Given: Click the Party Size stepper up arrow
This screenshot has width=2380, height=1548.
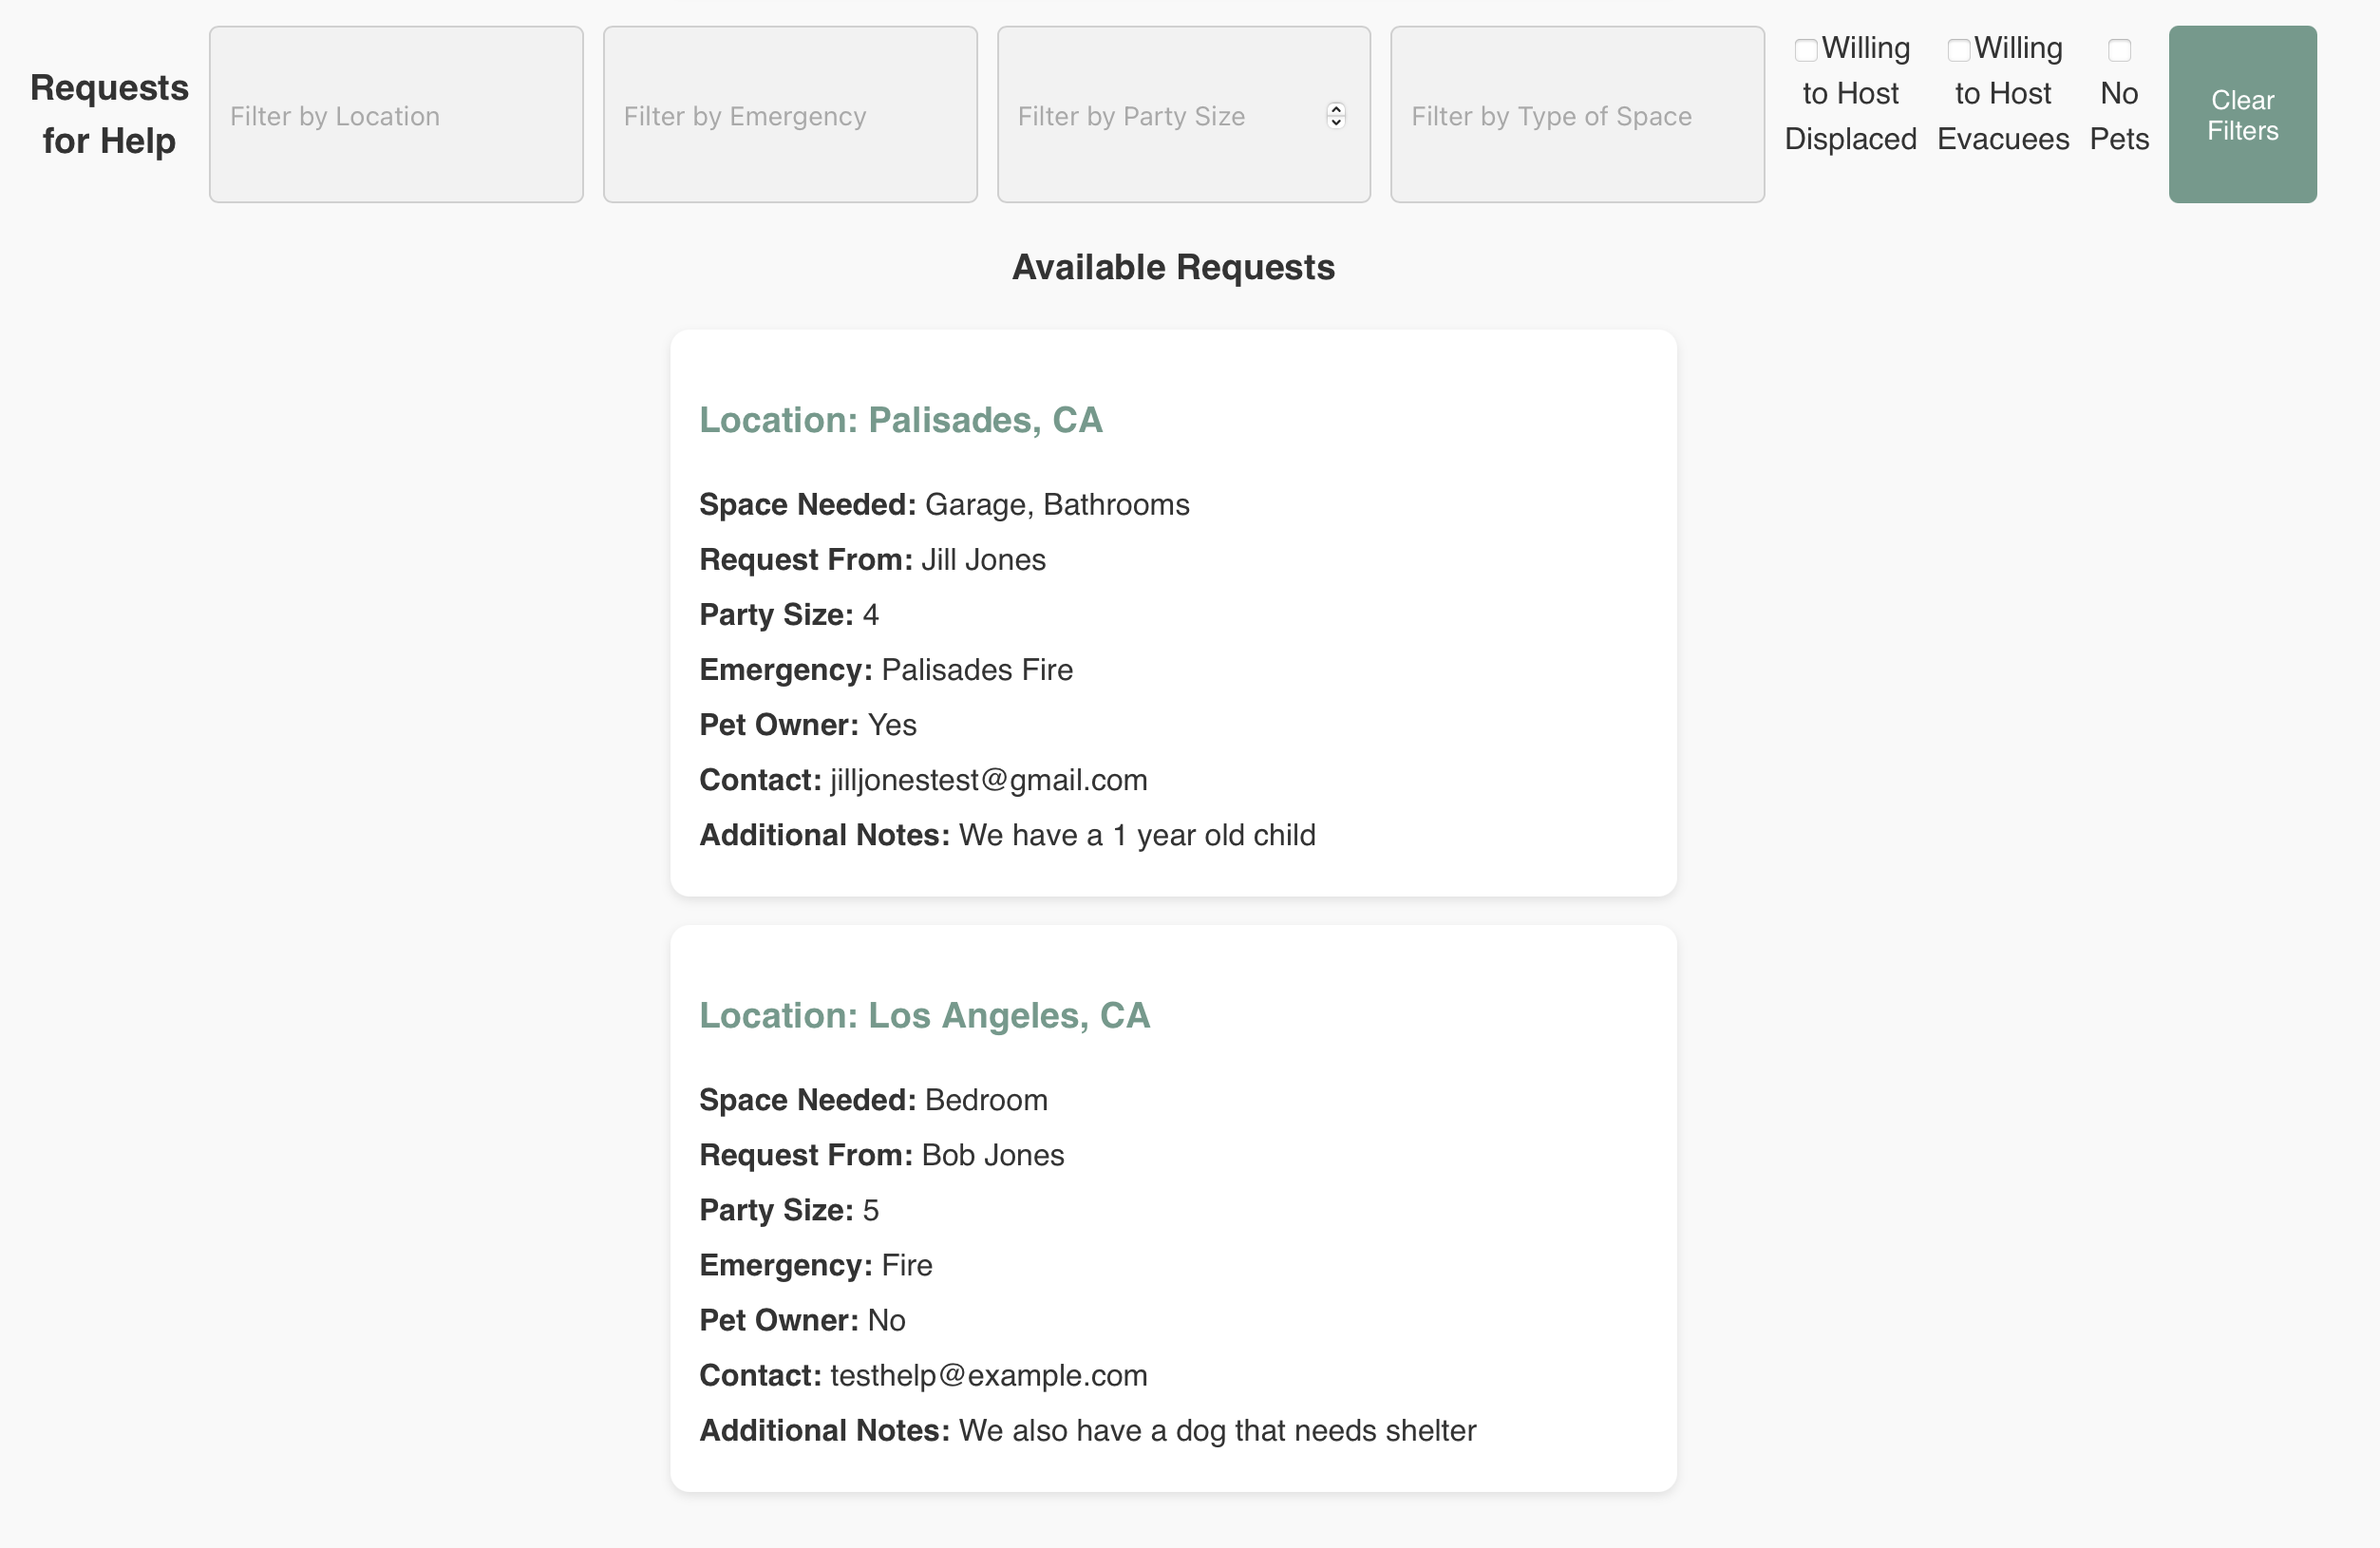Looking at the screenshot, I should [1336, 109].
